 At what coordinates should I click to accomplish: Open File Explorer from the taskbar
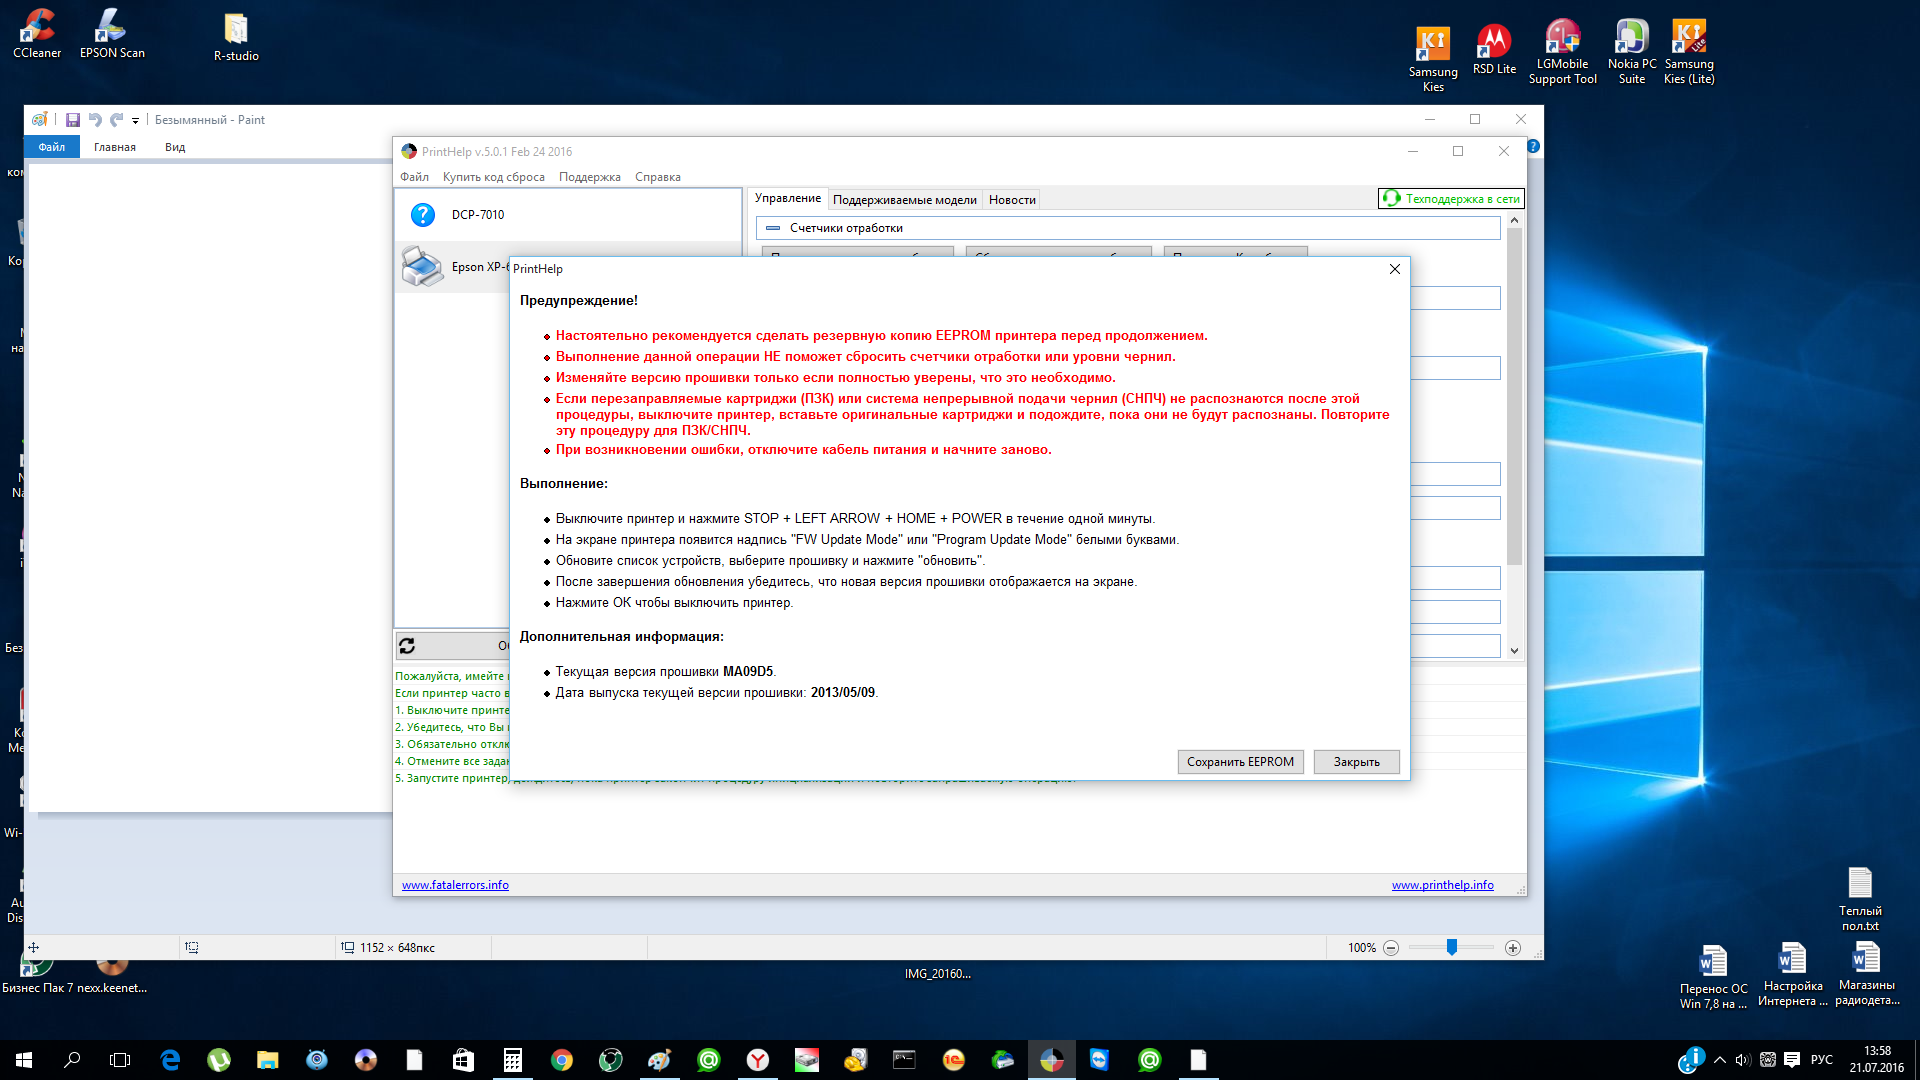click(267, 1060)
